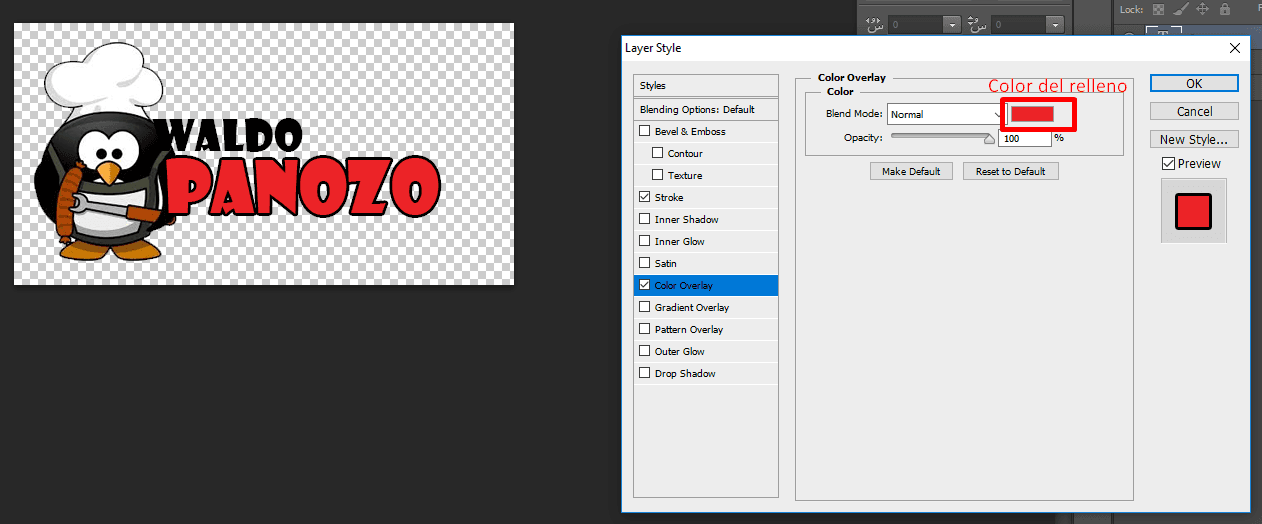Tick the Inner Glow checkbox

pyautogui.click(x=645, y=241)
